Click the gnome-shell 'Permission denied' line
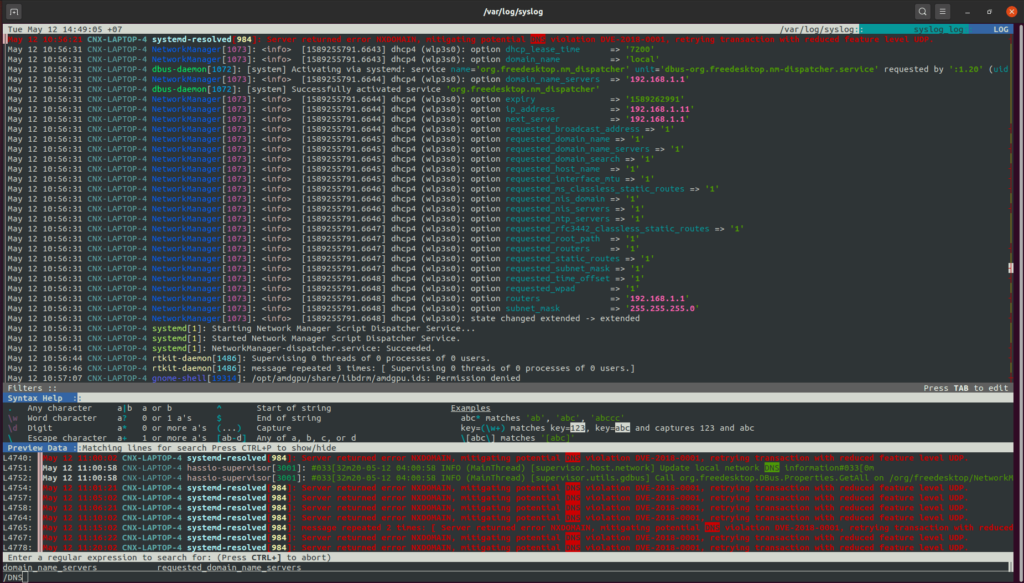This screenshot has height=583, width=1024. 264,378
